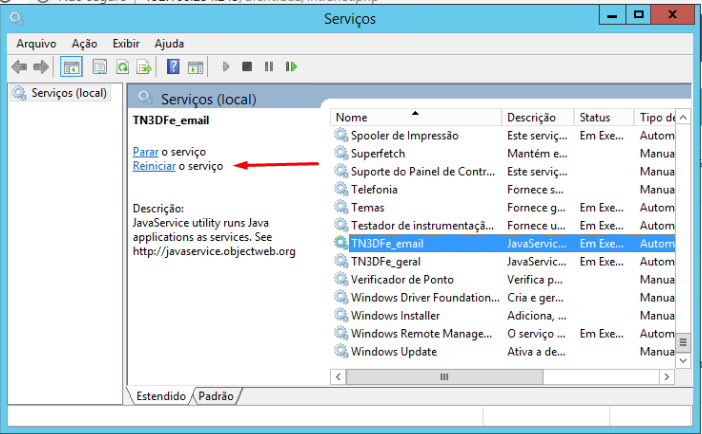Click the Parar service link
Viewport: 702px width, 434px height.
click(145, 151)
